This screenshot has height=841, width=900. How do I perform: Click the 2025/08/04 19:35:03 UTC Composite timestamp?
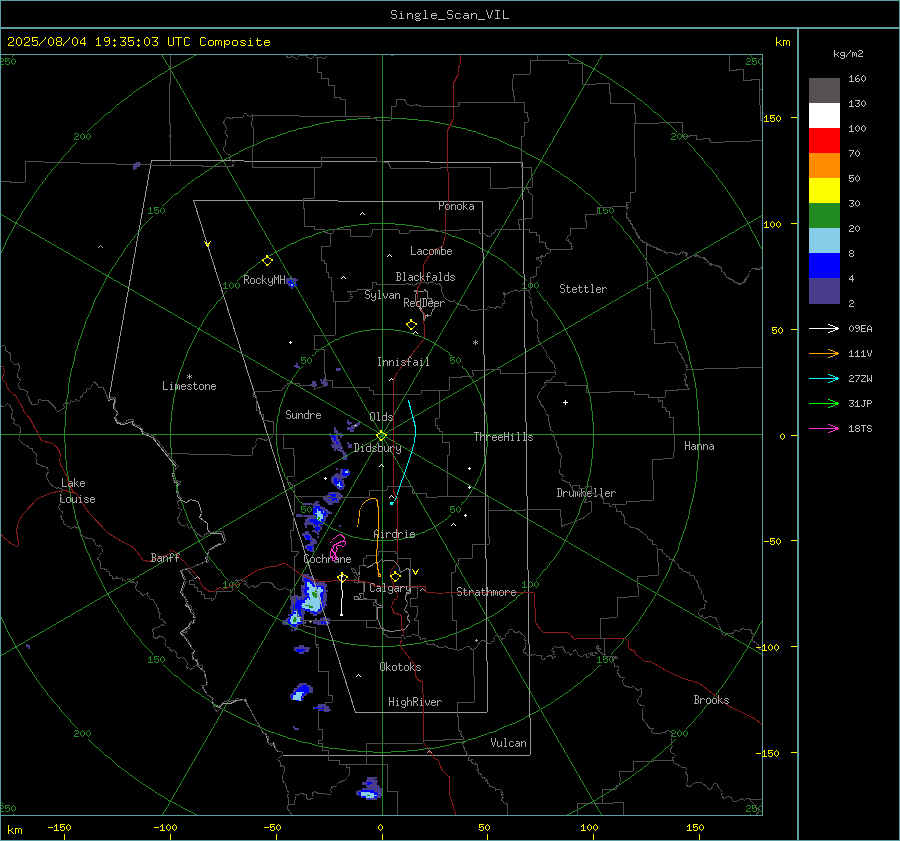click(138, 42)
